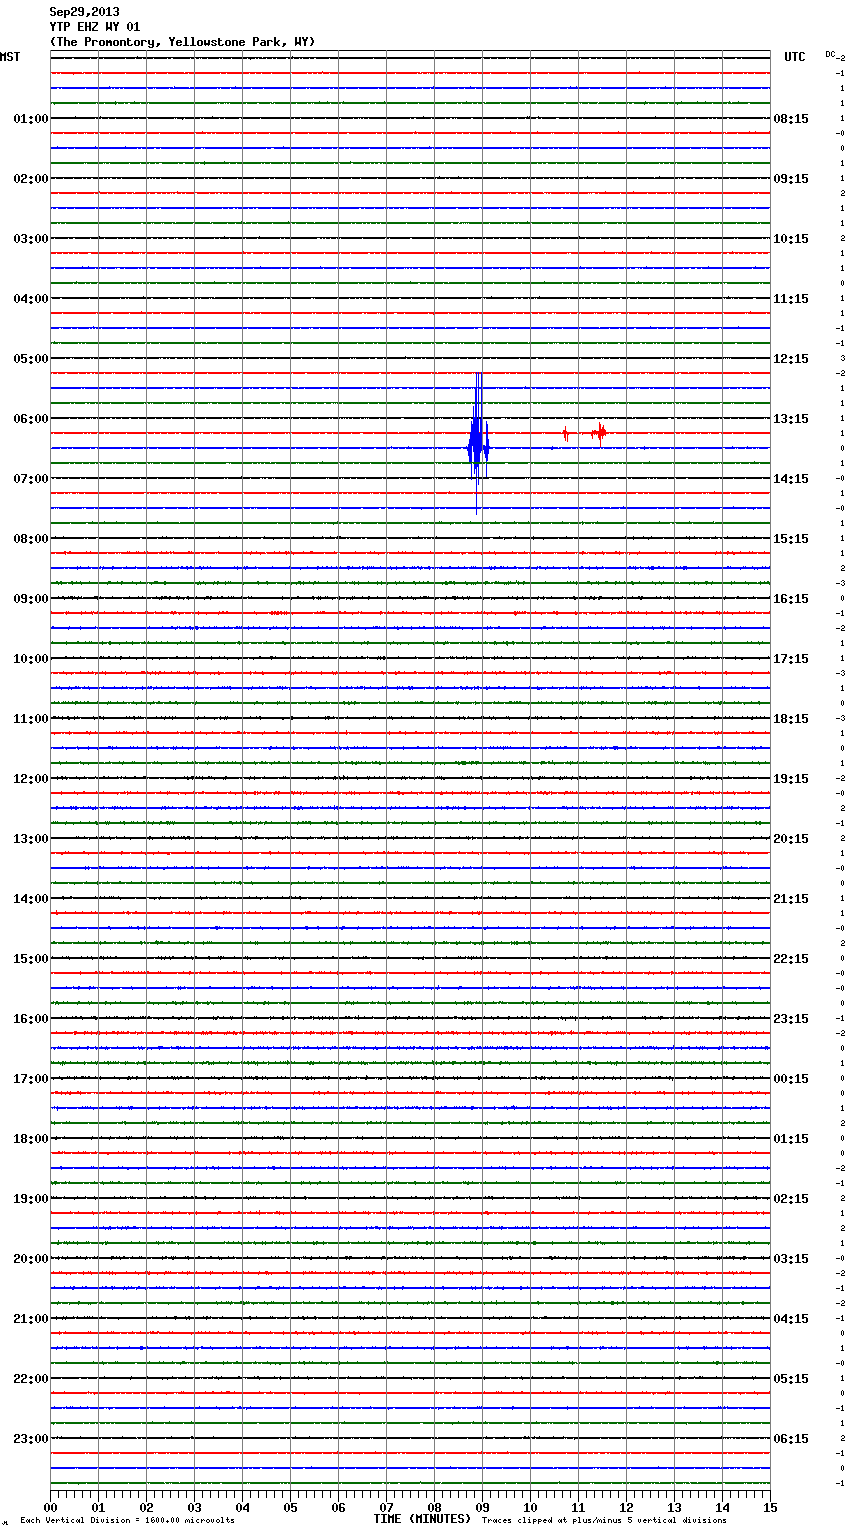Click the 16:15 UTC time label

(x=791, y=599)
